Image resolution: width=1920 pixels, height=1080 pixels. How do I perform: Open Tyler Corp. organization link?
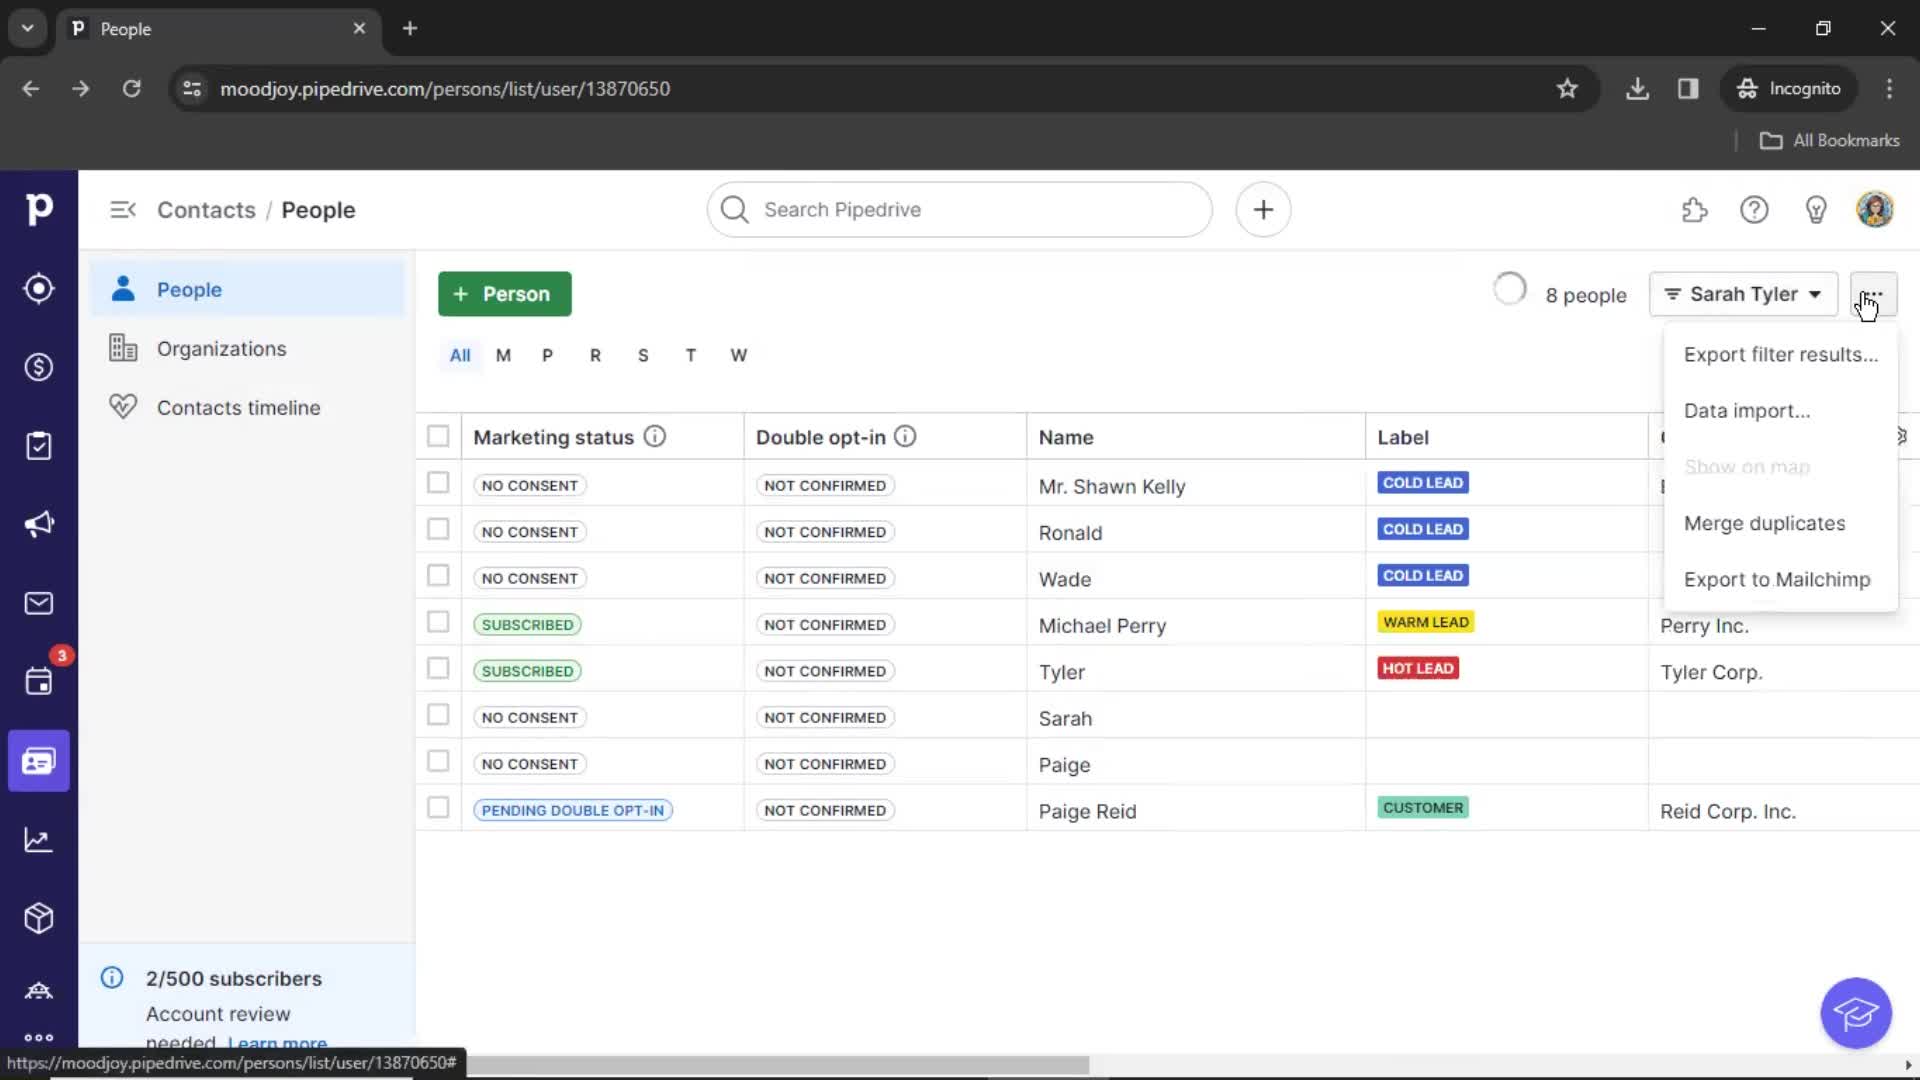tap(1711, 672)
